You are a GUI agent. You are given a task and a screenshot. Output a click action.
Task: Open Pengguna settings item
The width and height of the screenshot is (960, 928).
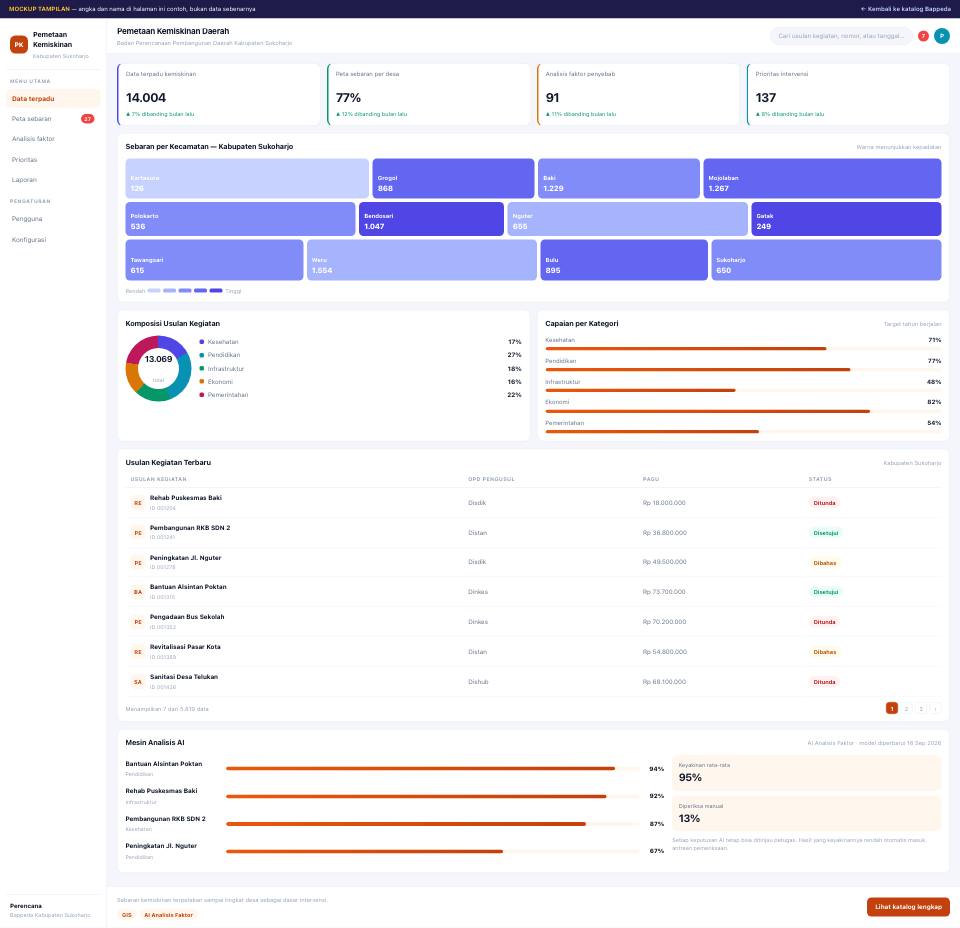pos(53,219)
